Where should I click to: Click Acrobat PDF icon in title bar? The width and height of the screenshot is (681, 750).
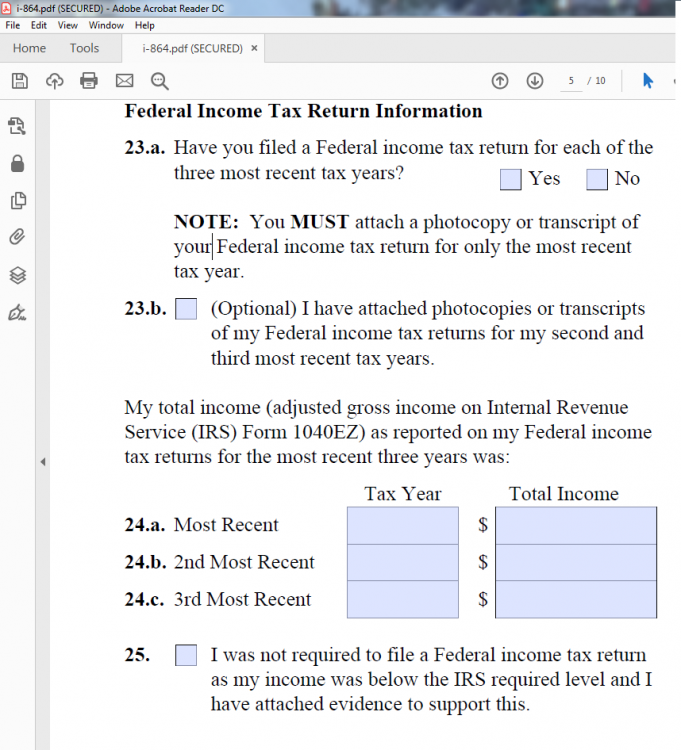coord(6,8)
